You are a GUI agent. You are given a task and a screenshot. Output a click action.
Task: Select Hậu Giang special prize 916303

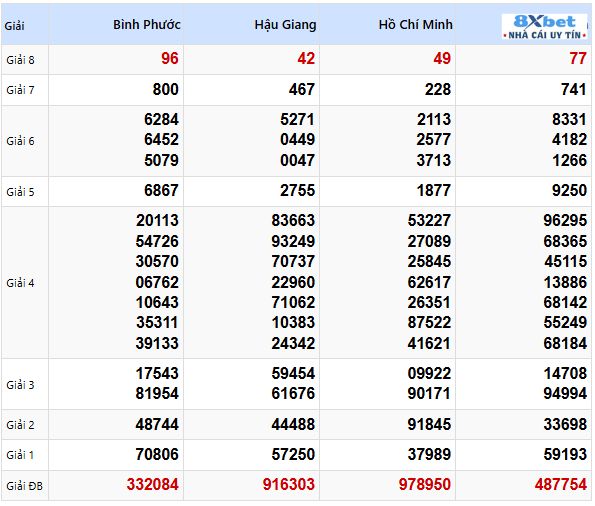288,484
